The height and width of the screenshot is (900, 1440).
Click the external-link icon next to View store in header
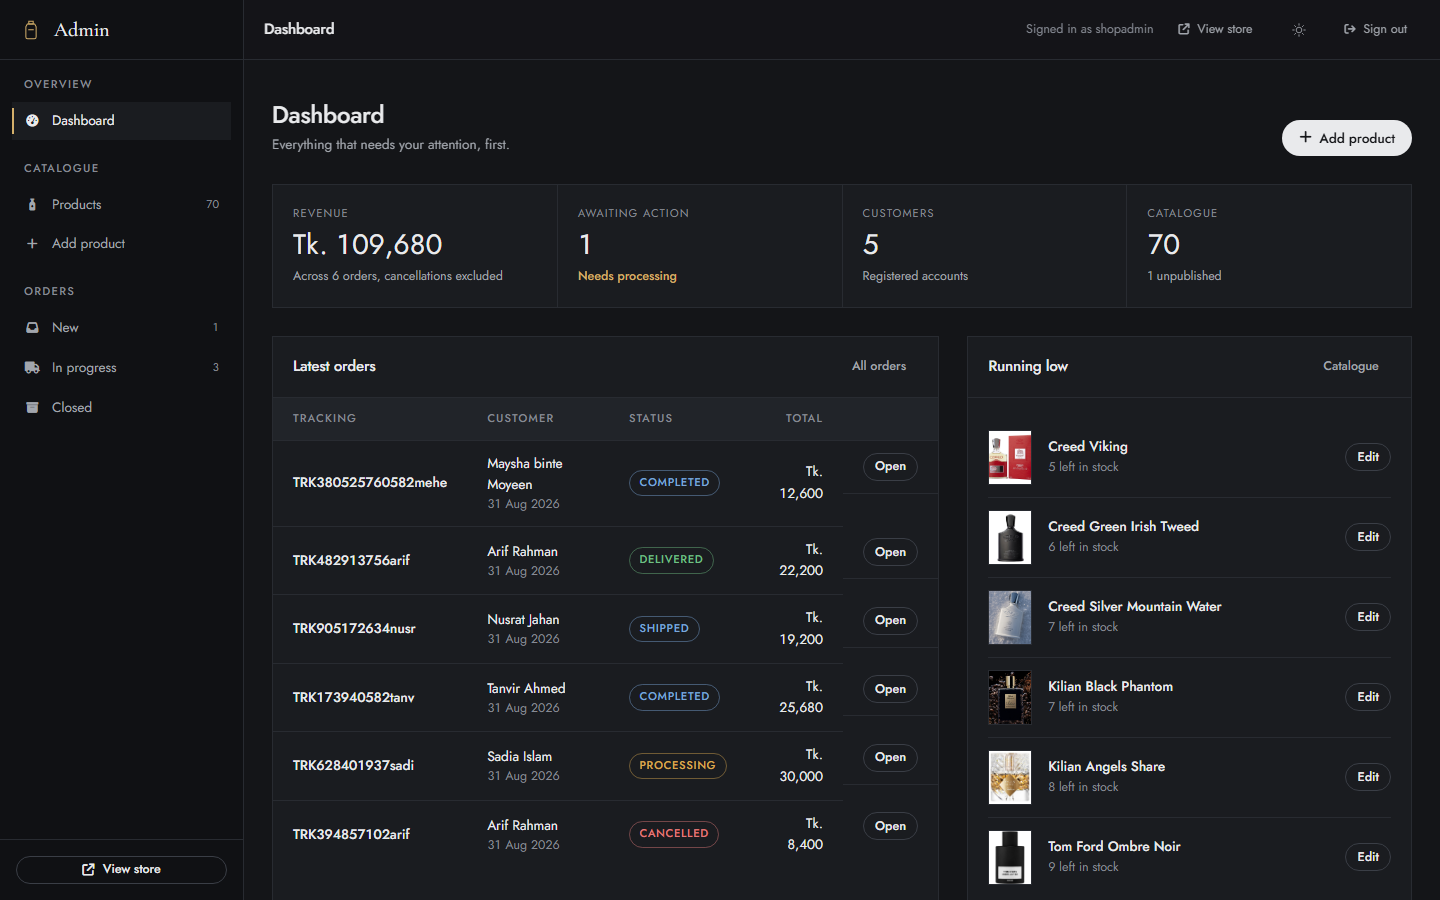click(x=1184, y=29)
